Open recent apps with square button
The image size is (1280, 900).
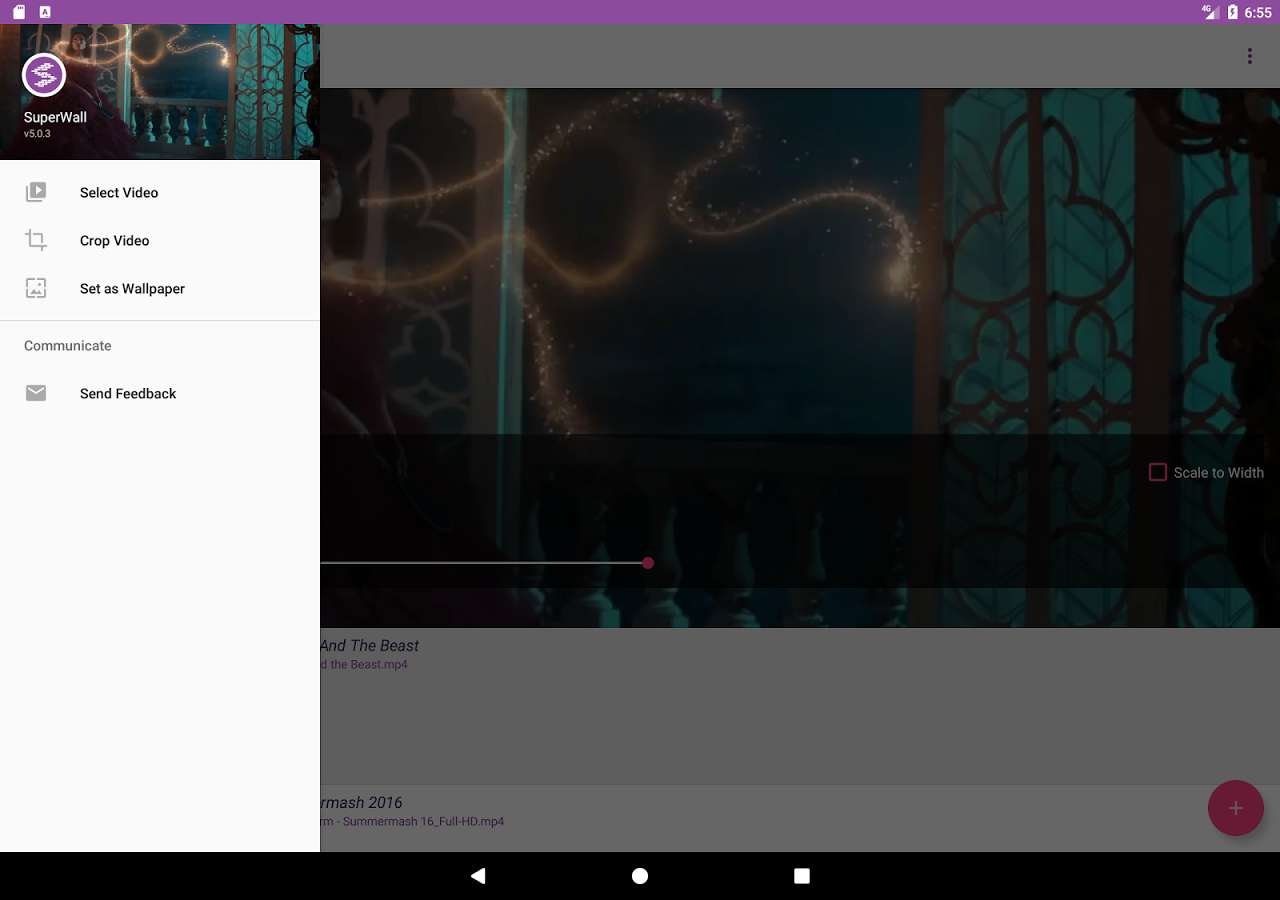click(x=801, y=876)
